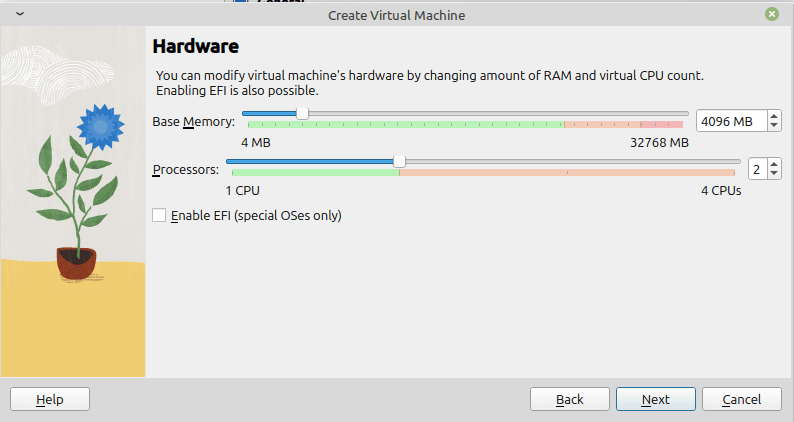Open Help for this wizard

[x=50, y=399]
